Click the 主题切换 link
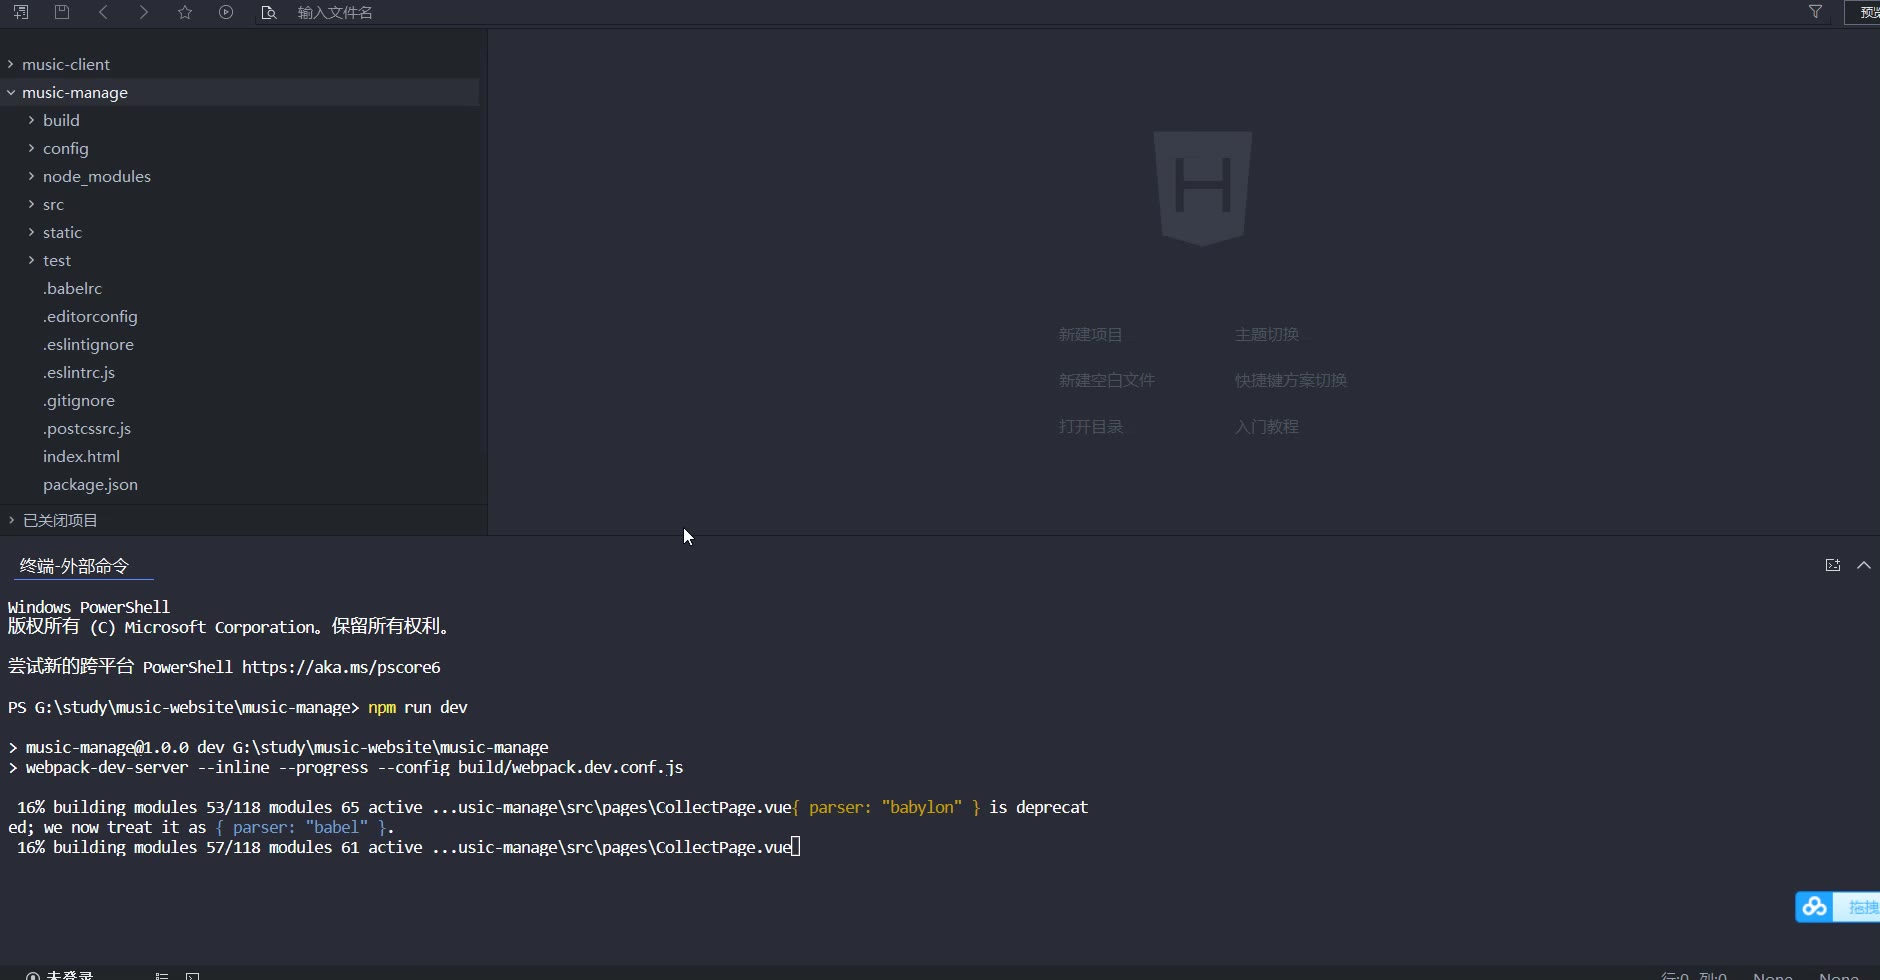1880x980 pixels. (x=1267, y=334)
